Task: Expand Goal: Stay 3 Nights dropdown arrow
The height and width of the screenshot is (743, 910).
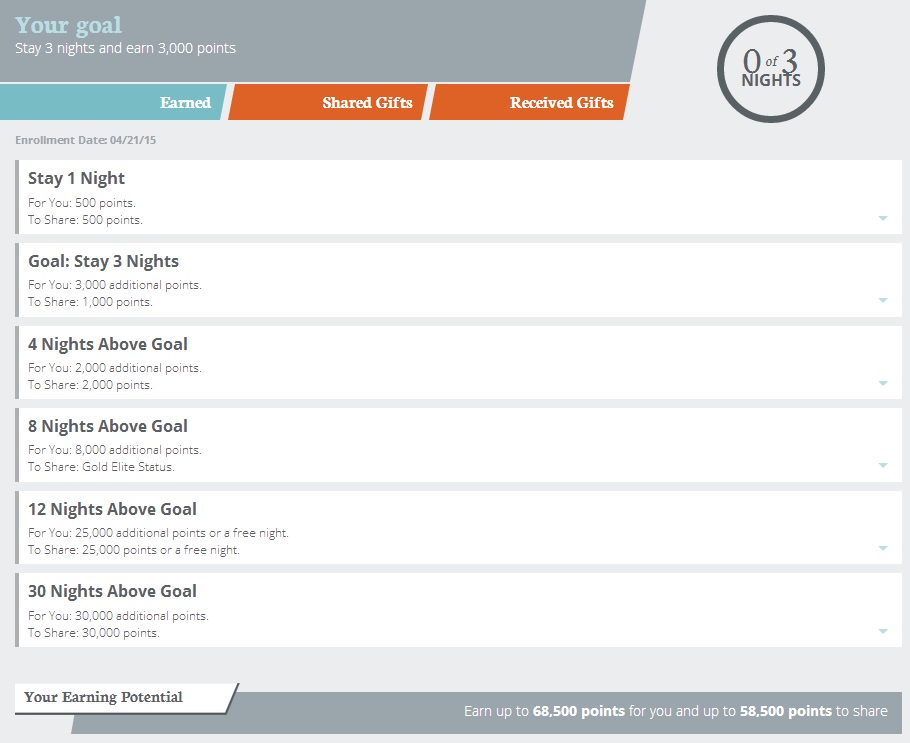Action: [x=883, y=300]
